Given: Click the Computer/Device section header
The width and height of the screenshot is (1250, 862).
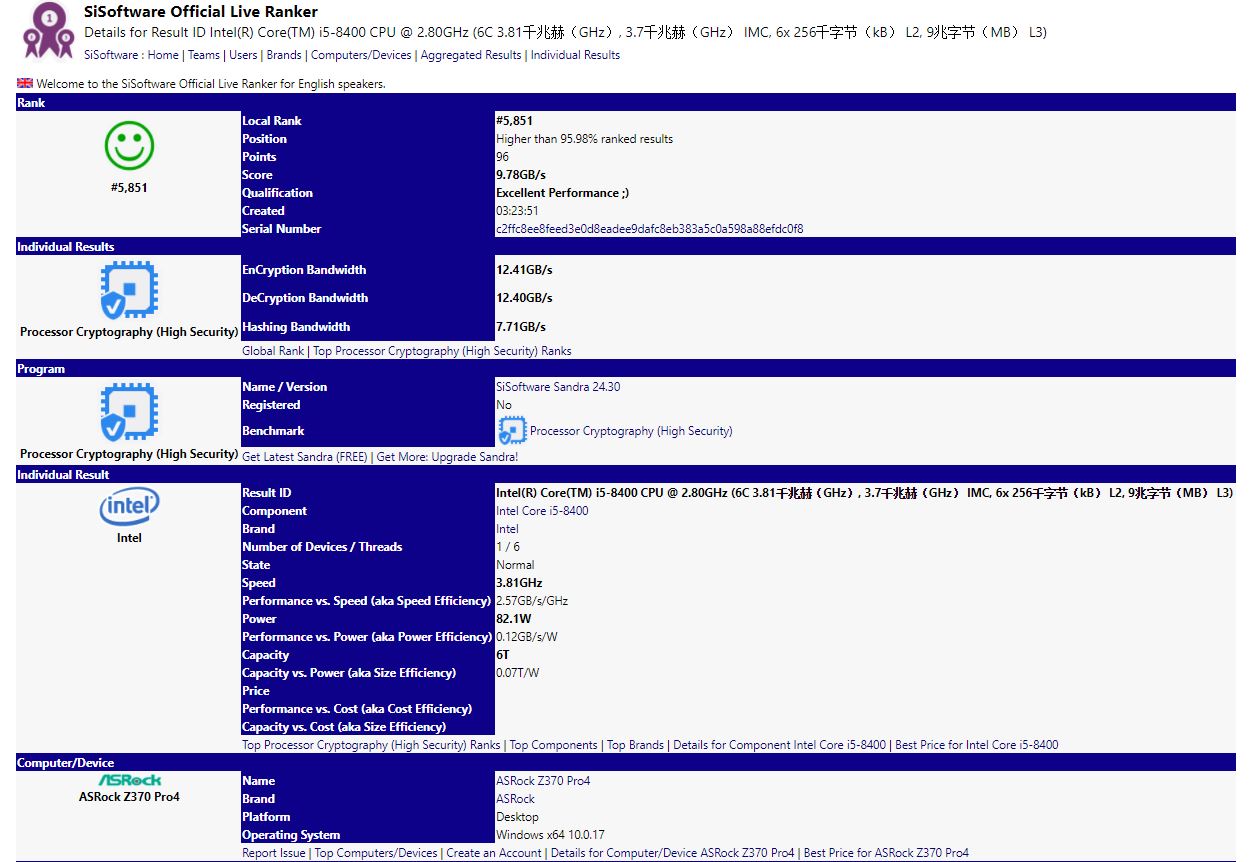Looking at the screenshot, I should click(x=626, y=763).
